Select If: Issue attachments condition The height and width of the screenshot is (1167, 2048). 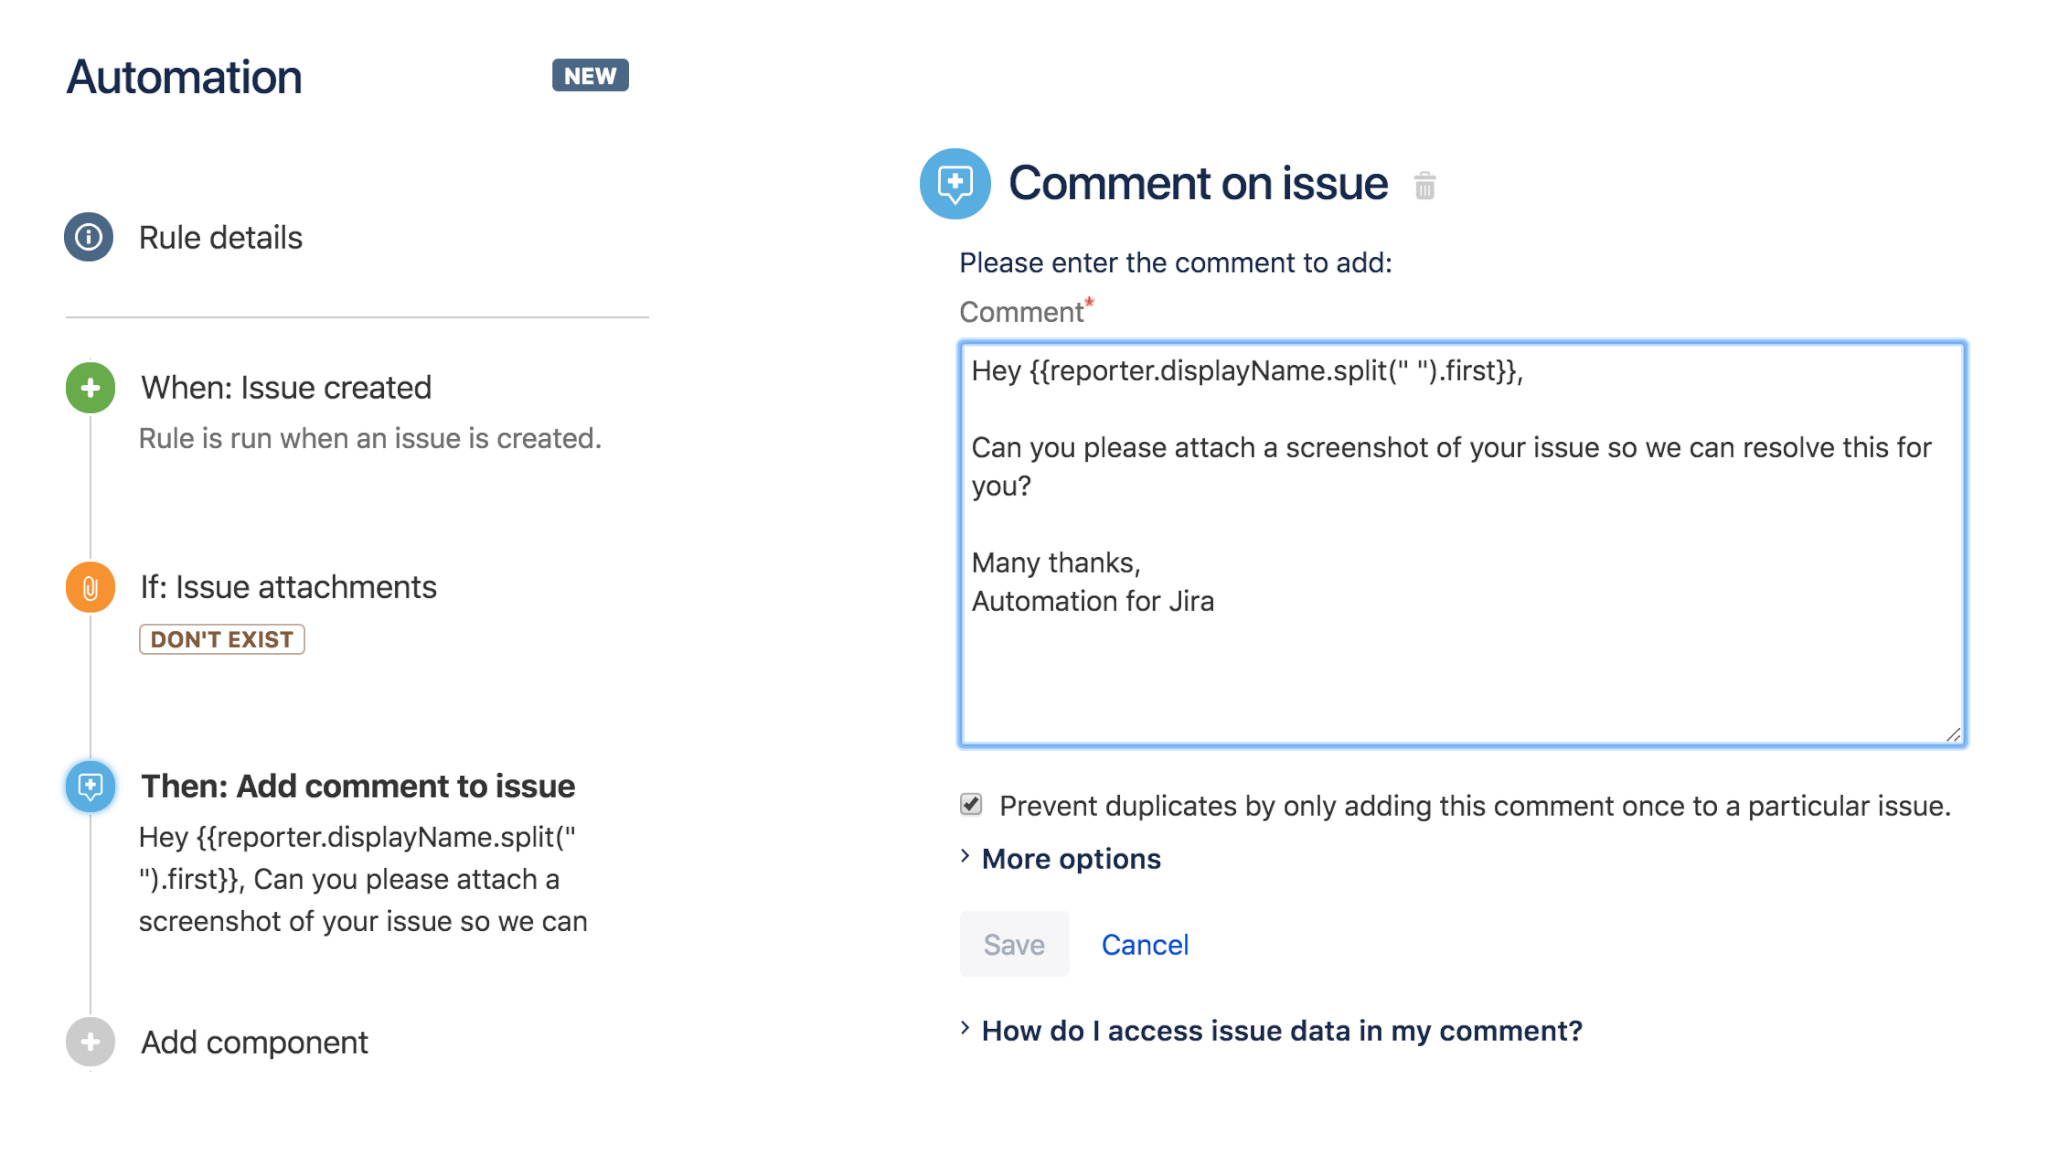[x=288, y=587]
